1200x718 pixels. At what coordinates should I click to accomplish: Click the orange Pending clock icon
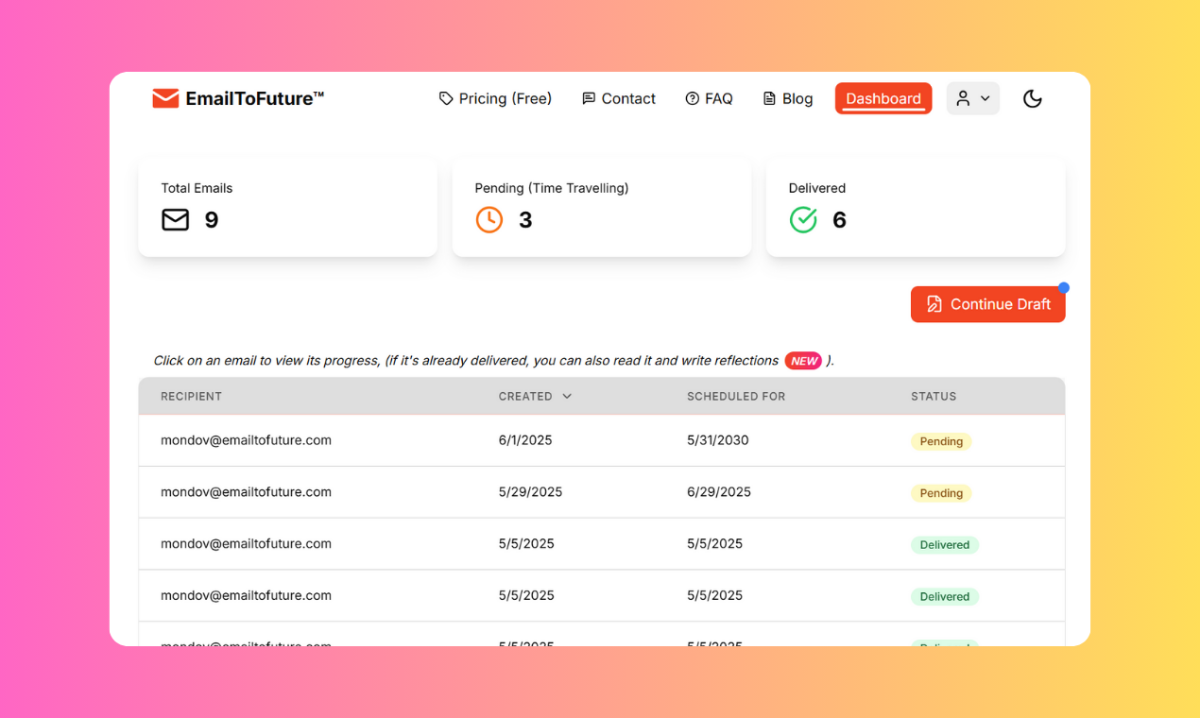coord(489,220)
